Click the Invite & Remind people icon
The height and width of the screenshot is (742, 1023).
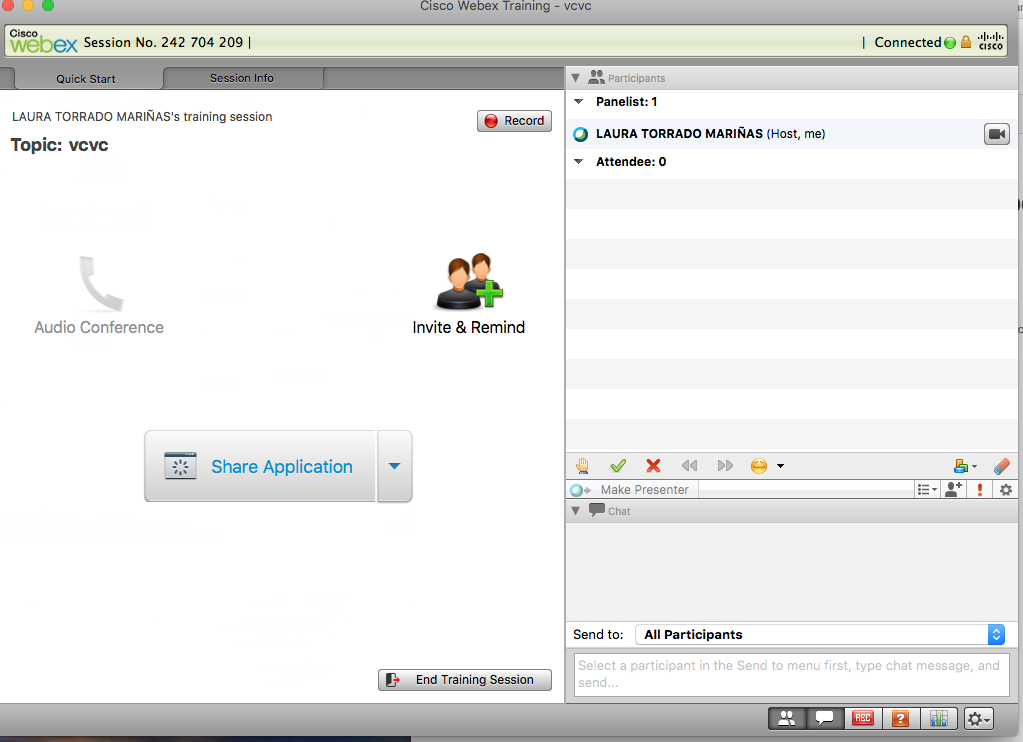point(468,283)
